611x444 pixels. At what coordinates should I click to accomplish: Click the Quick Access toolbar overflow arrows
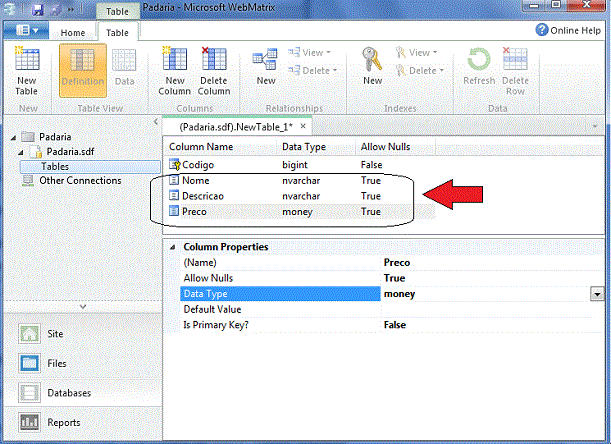tap(71, 9)
